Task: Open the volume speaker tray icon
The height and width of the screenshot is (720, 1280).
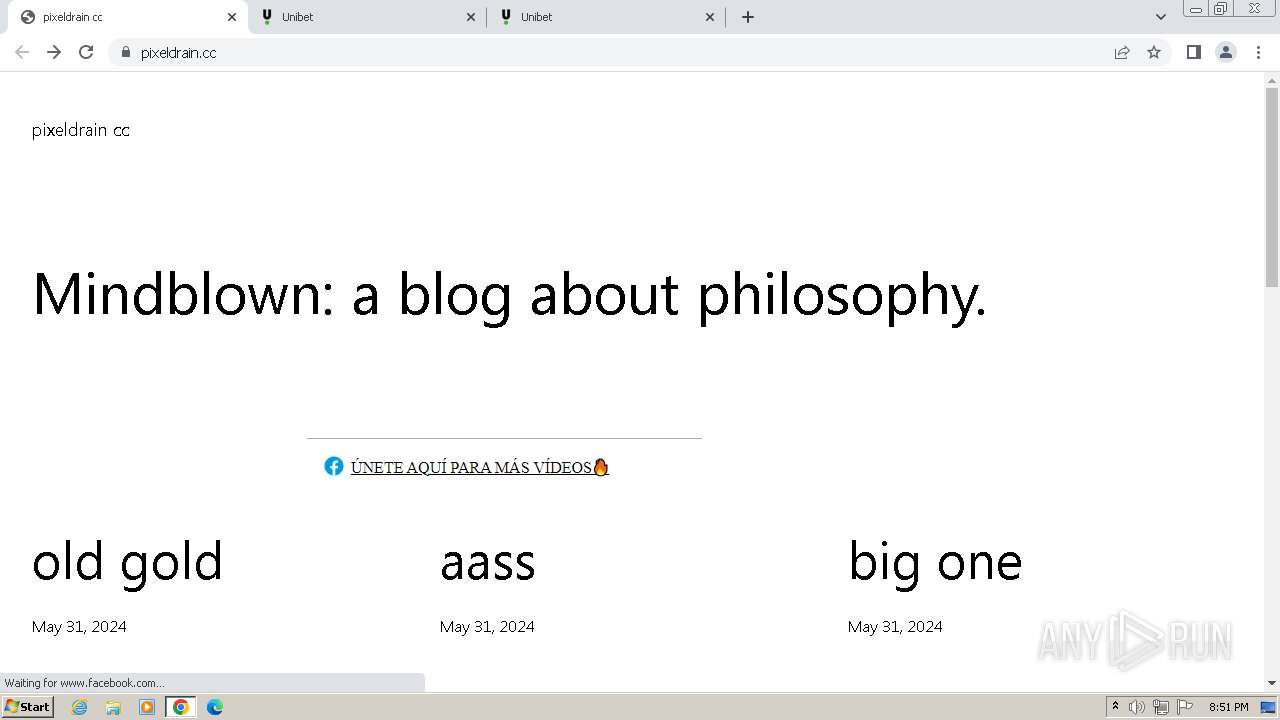Action: pyautogui.click(x=1137, y=707)
